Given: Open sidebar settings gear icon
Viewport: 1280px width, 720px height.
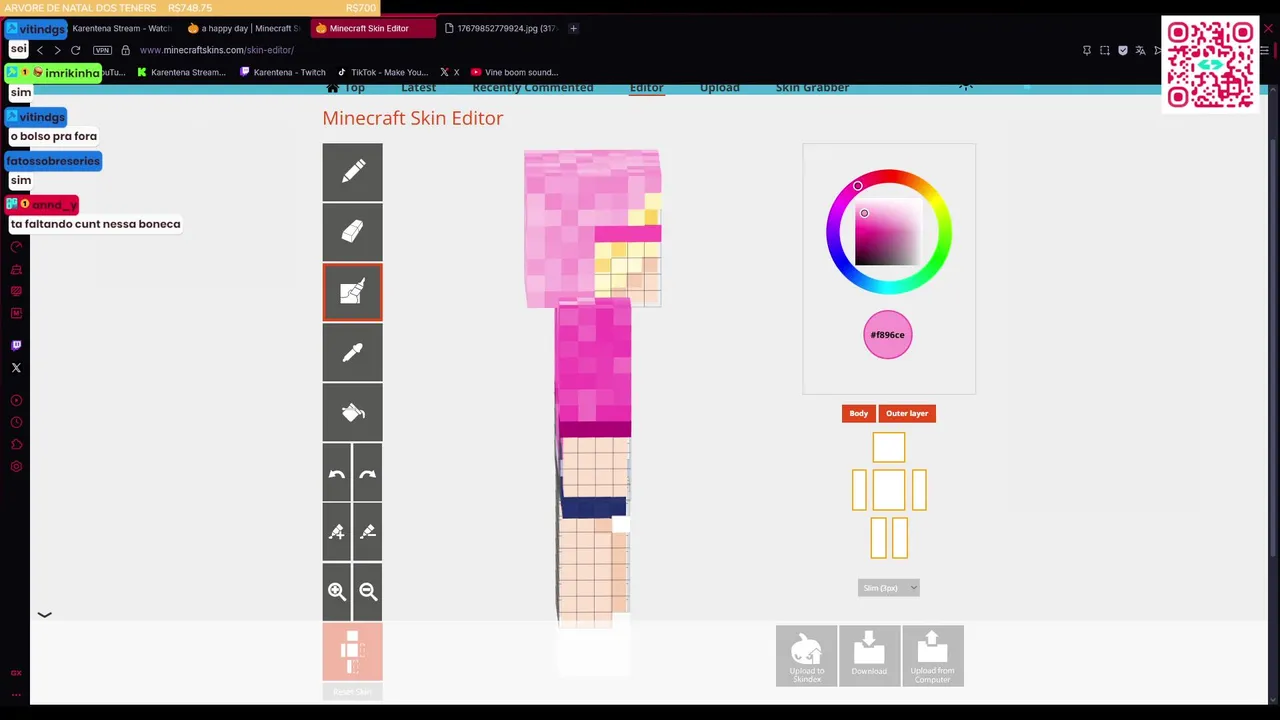Looking at the screenshot, I should pyautogui.click(x=16, y=467).
